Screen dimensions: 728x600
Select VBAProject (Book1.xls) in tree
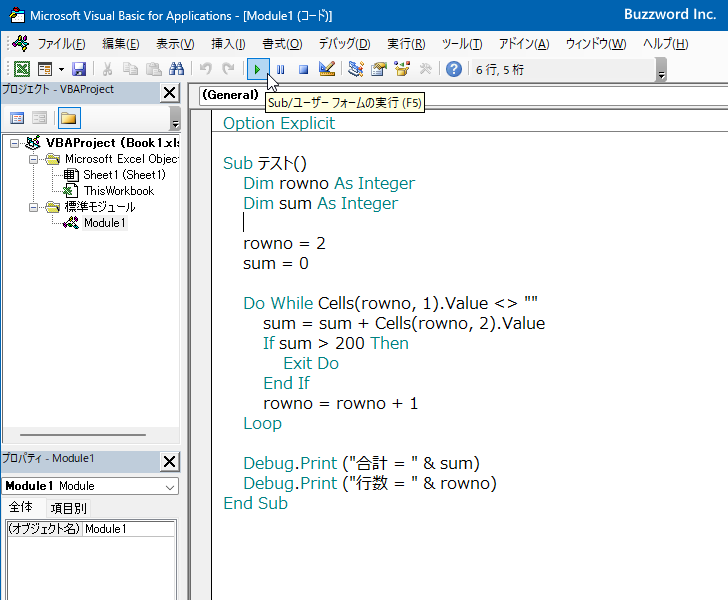(112, 143)
